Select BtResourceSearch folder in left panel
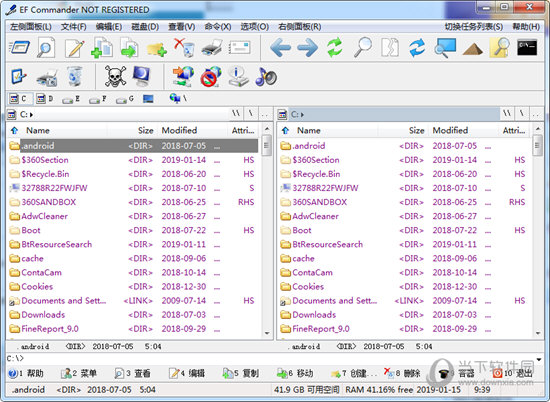 [x=133, y=244]
